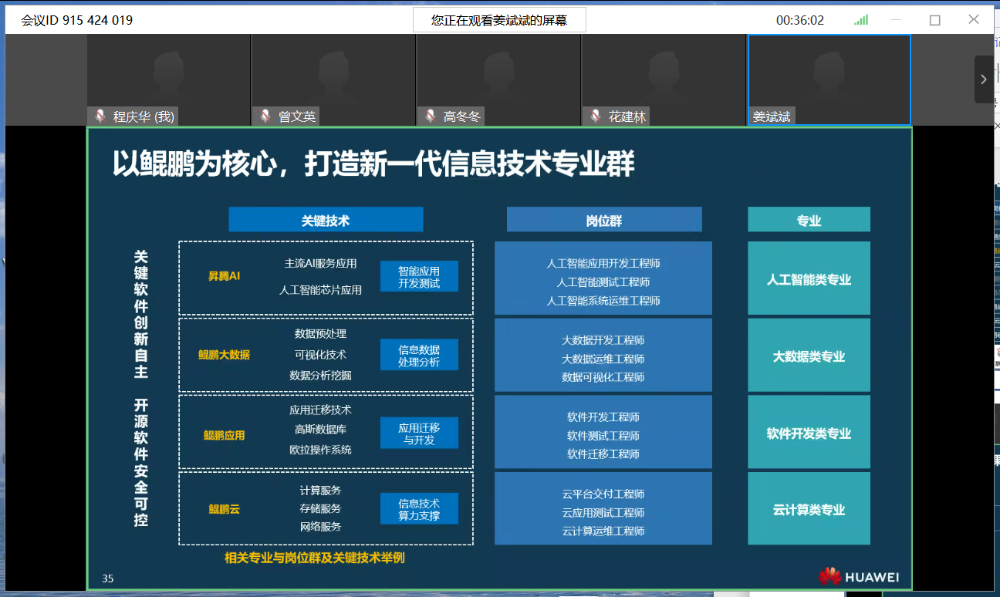
Task: Click the 鲲鹏应用 label
Action: 224,435
